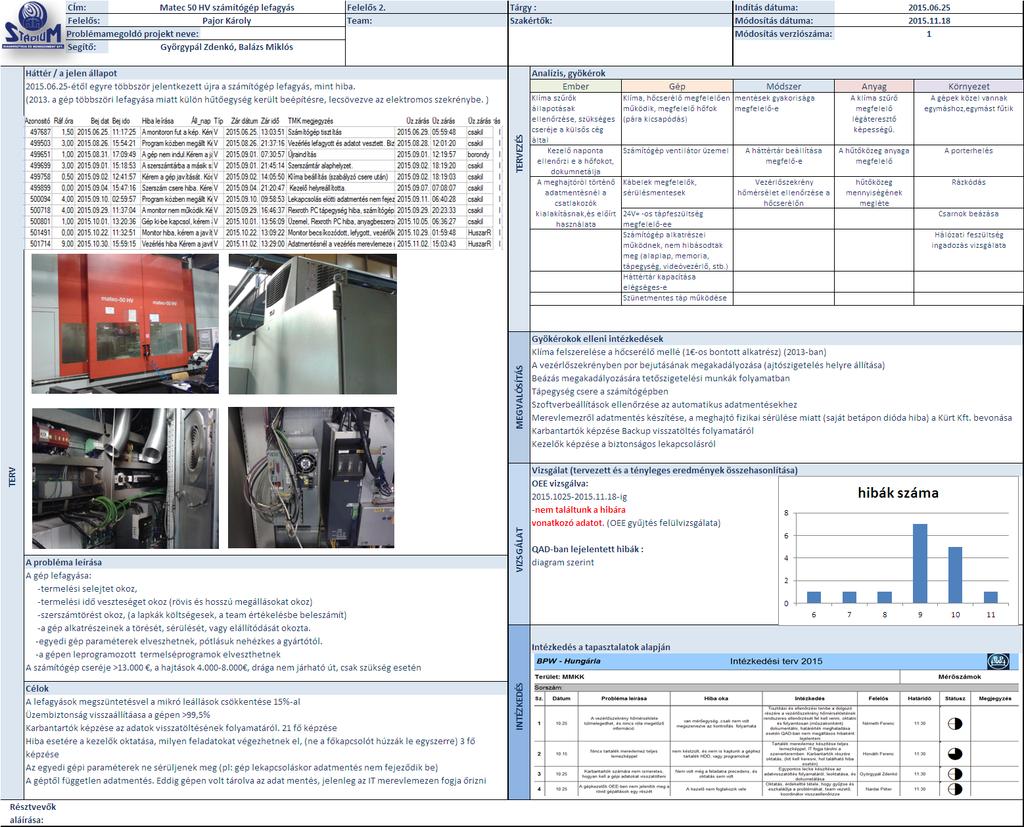Click the status Harvey ball in action row 1
The height and width of the screenshot is (827, 1024).
954,723
